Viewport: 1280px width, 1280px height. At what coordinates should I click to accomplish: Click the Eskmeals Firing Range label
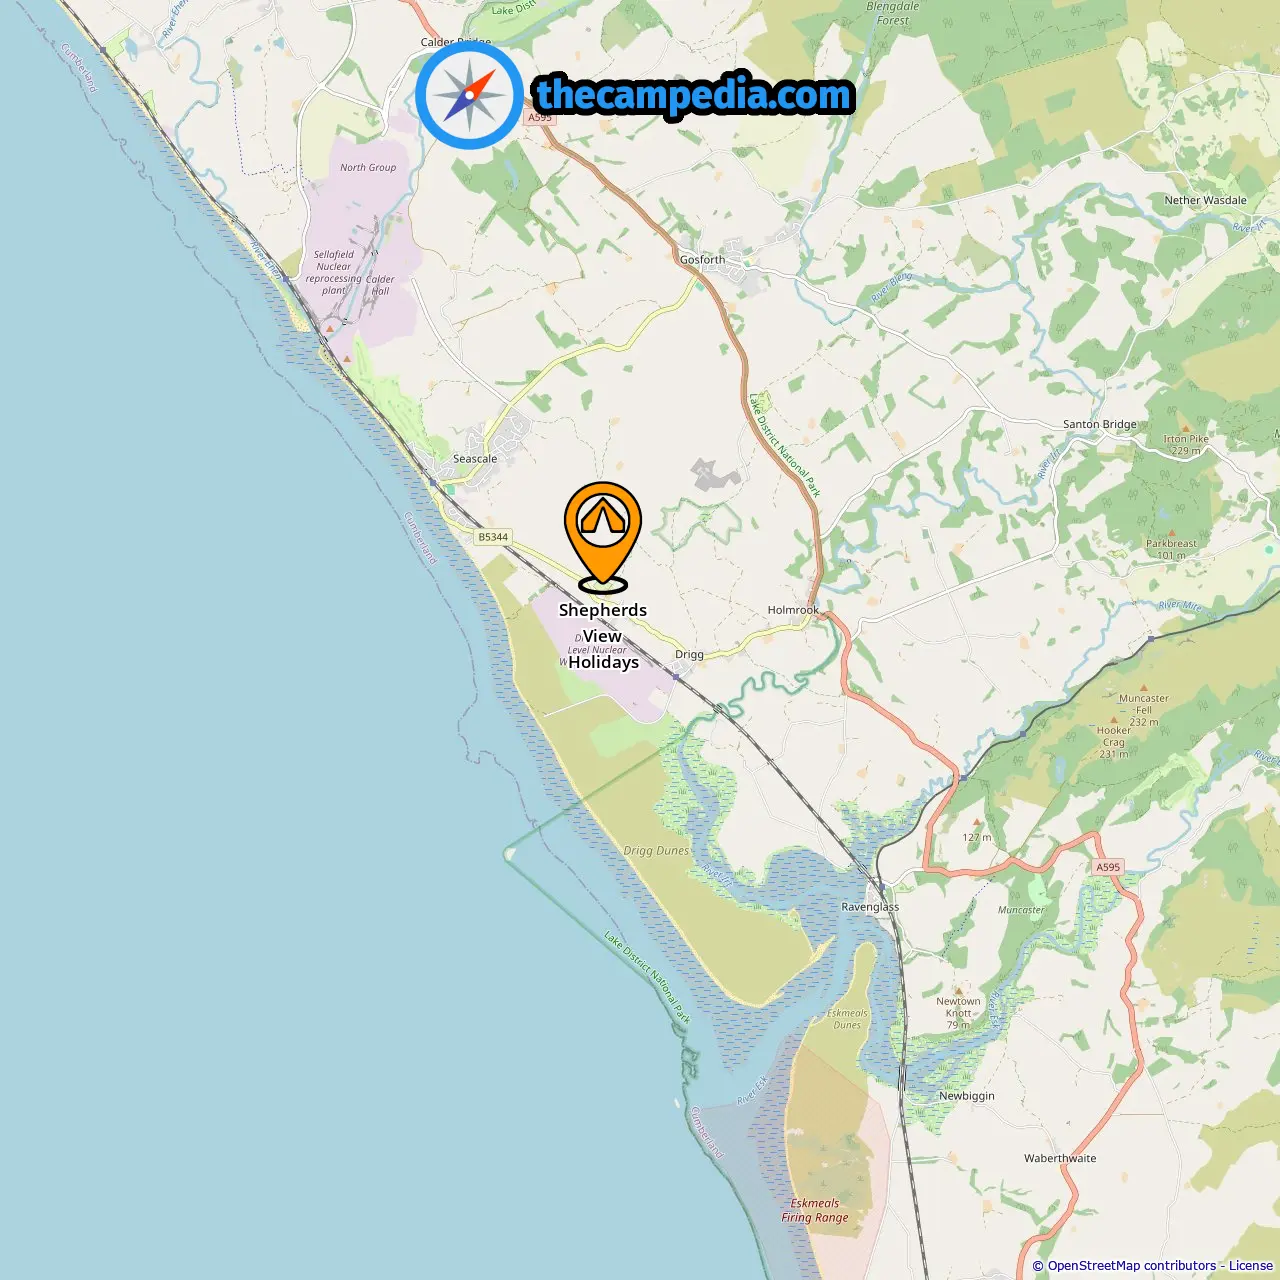click(815, 1210)
